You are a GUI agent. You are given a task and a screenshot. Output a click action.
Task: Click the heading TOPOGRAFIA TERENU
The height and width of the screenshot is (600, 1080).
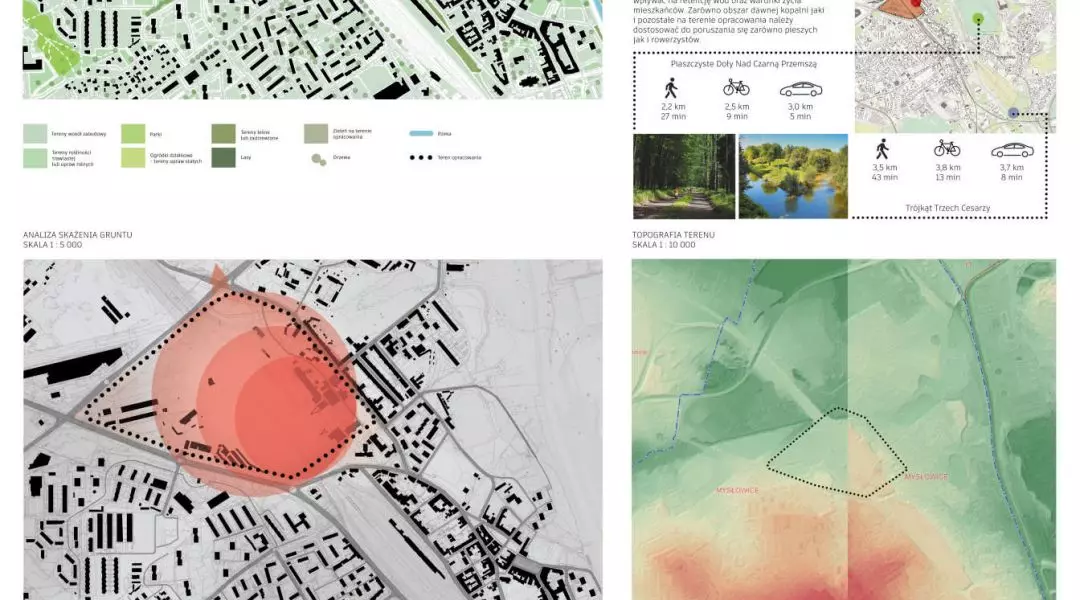(674, 235)
